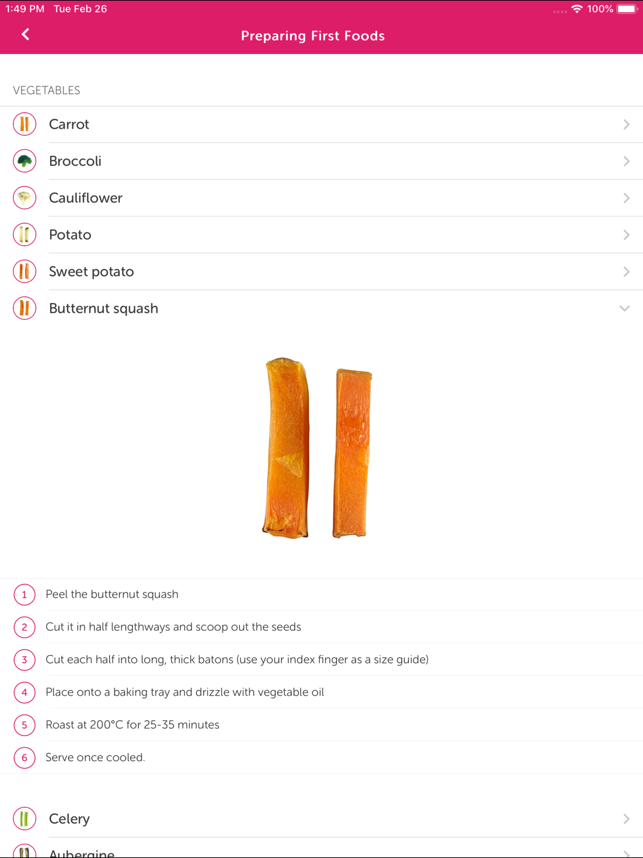Tap the Sweet potato food icon
643x858 pixels.
pyautogui.click(x=25, y=272)
